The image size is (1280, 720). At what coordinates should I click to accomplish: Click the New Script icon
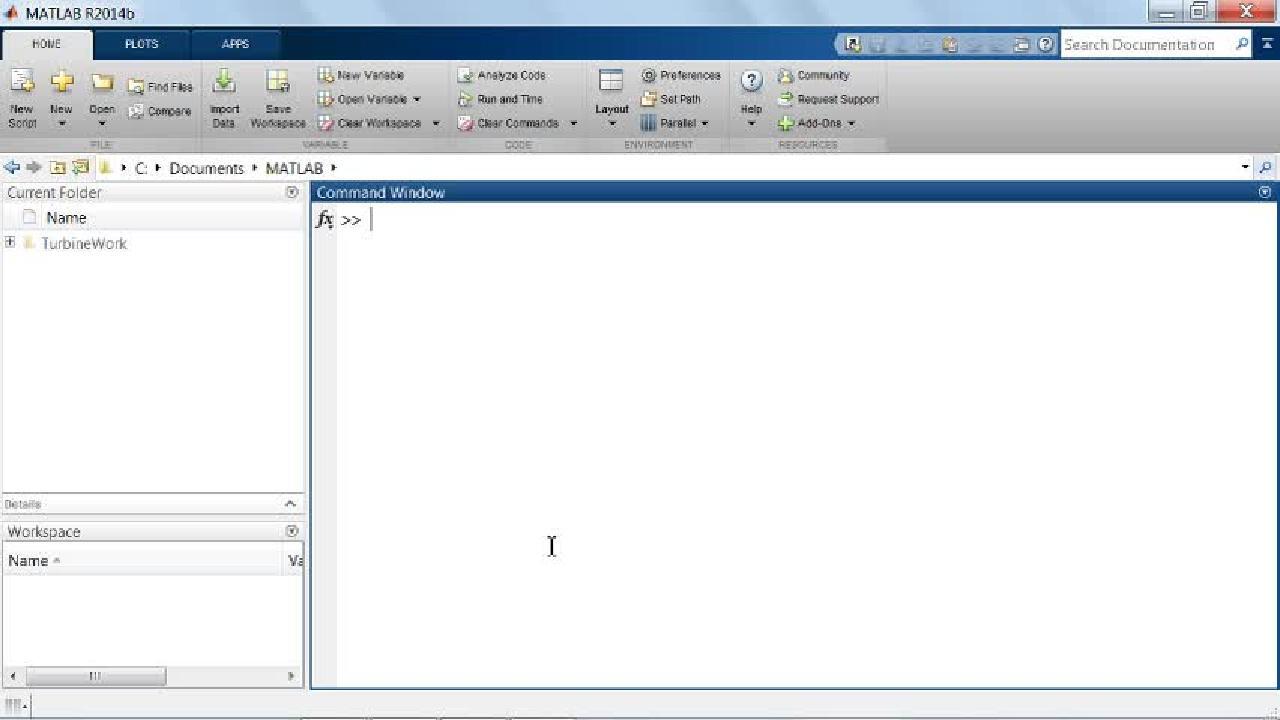point(22,84)
